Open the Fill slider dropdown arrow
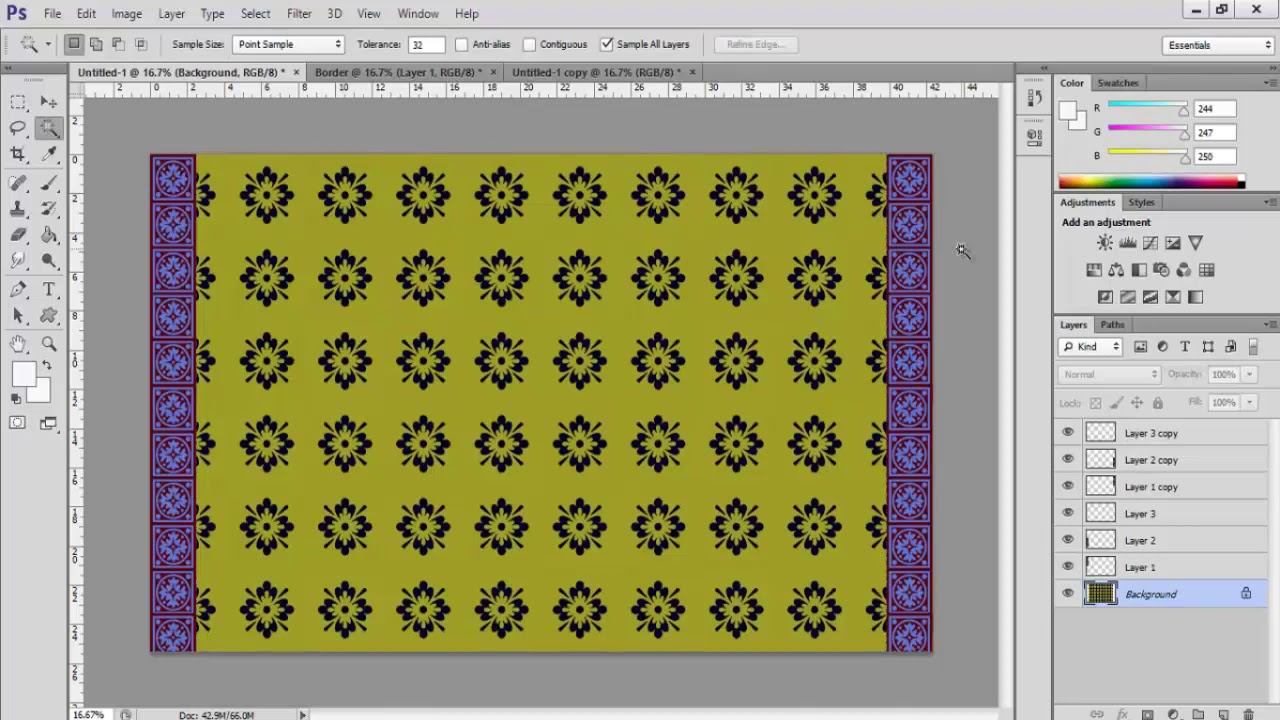Viewport: 1280px width, 720px height. (1249, 402)
